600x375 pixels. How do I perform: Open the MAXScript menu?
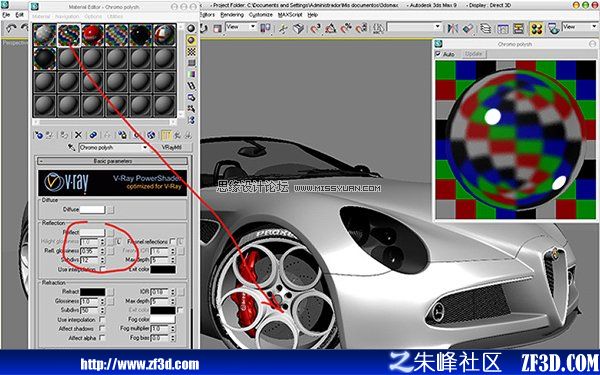tap(290, 15)
